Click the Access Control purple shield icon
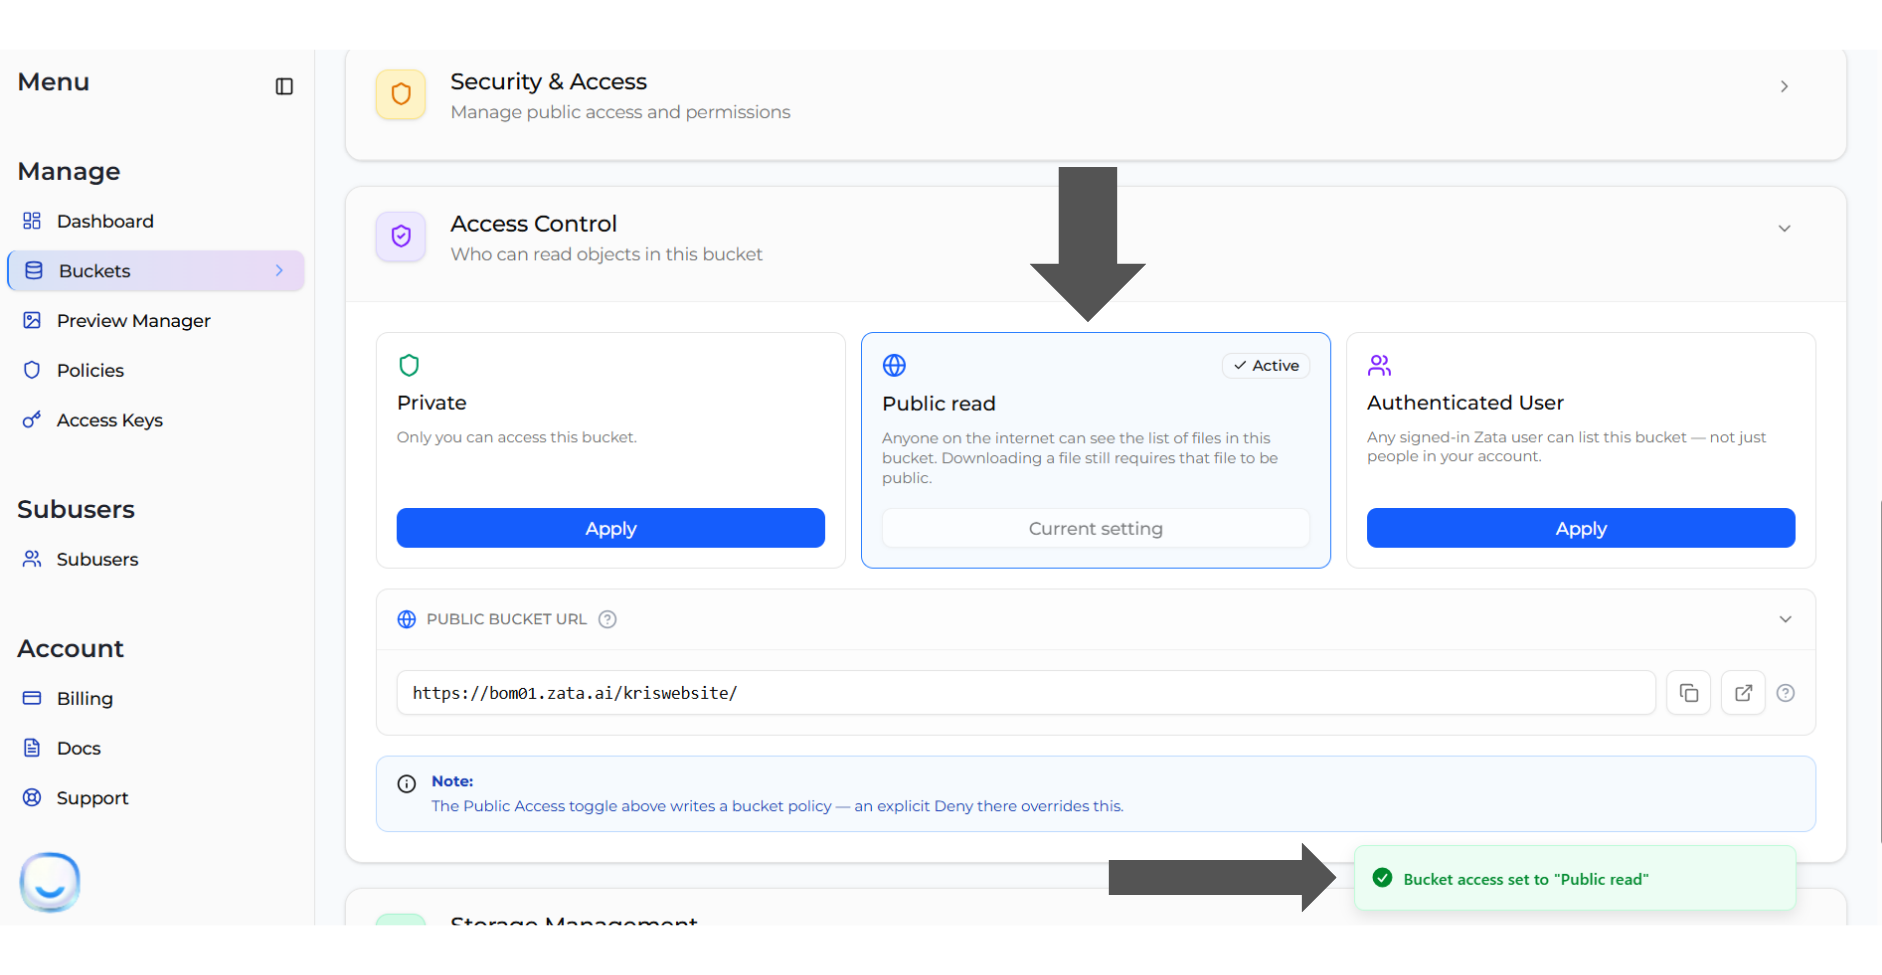1882x975 pixels. [401, 236]
